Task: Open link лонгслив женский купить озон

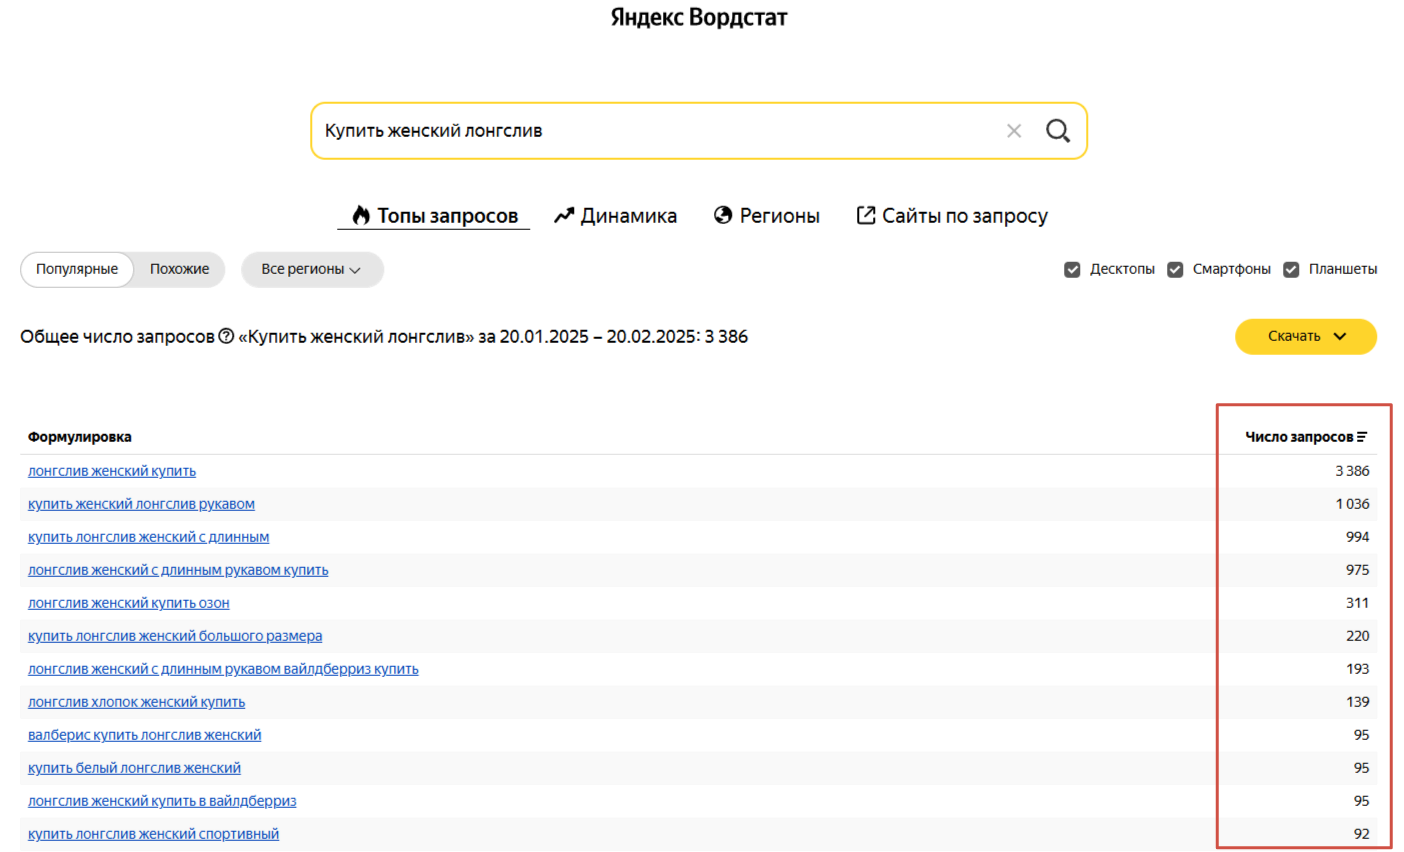Action: [x=129, y=603]
